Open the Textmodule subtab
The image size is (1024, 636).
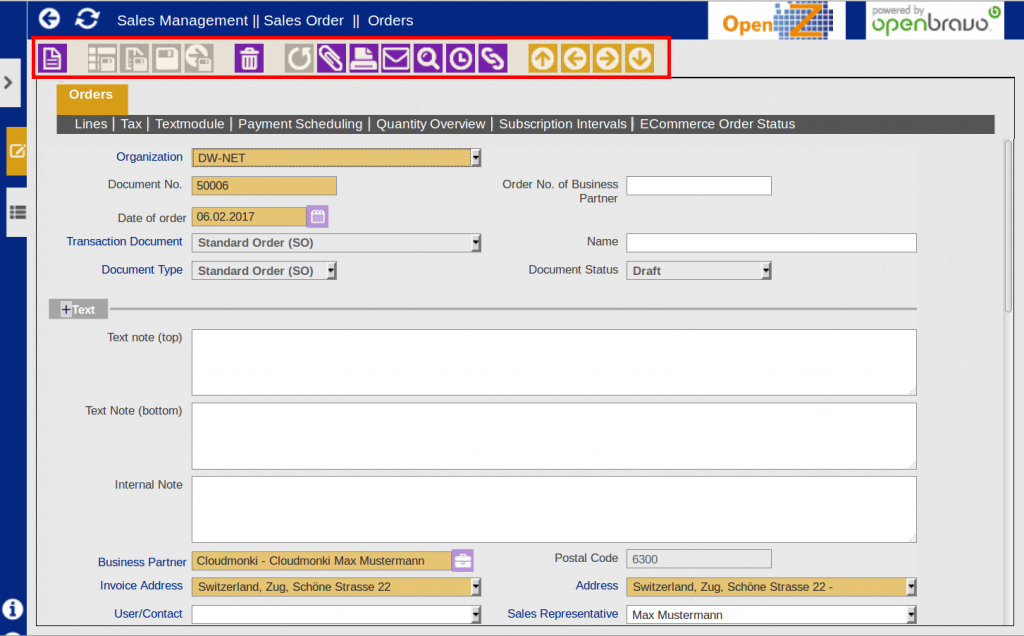click(189, 124)
